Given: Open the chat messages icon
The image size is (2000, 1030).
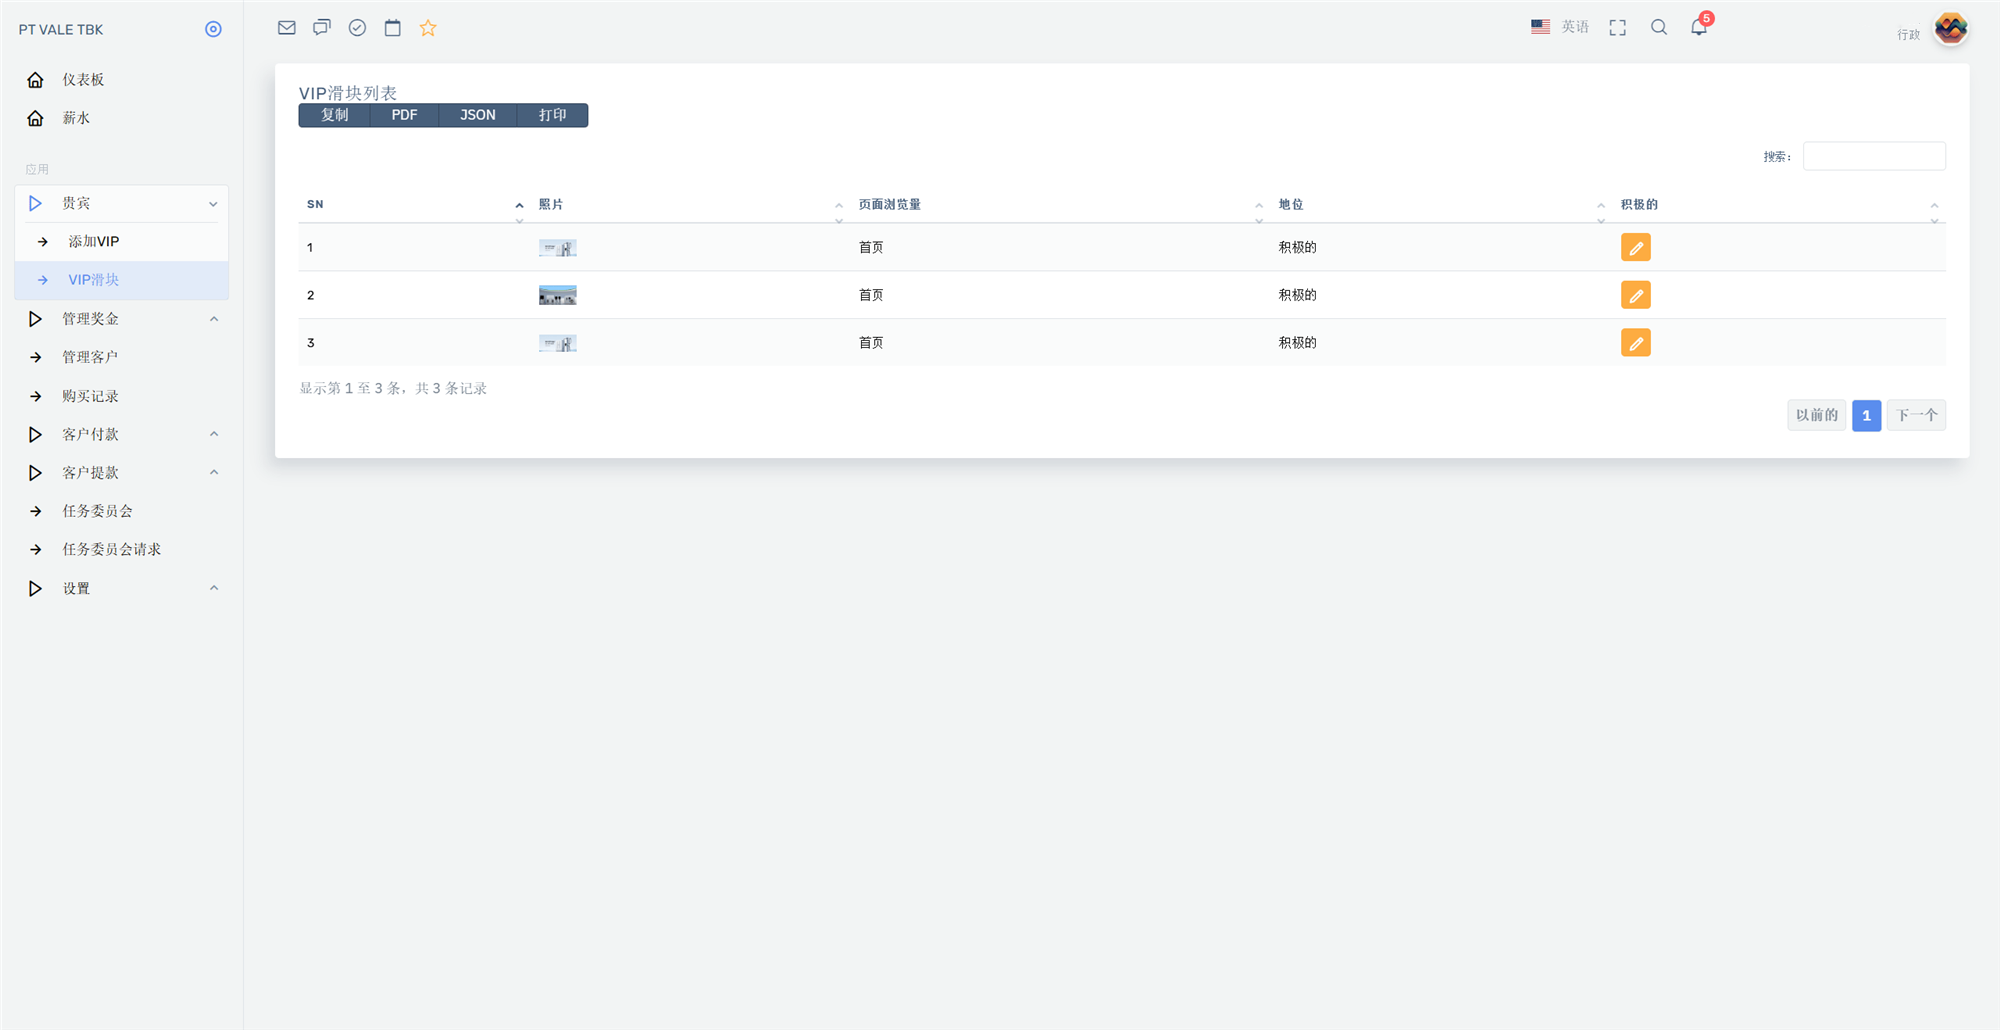Looking at the screenshot, I should click(x=322, y=28).
